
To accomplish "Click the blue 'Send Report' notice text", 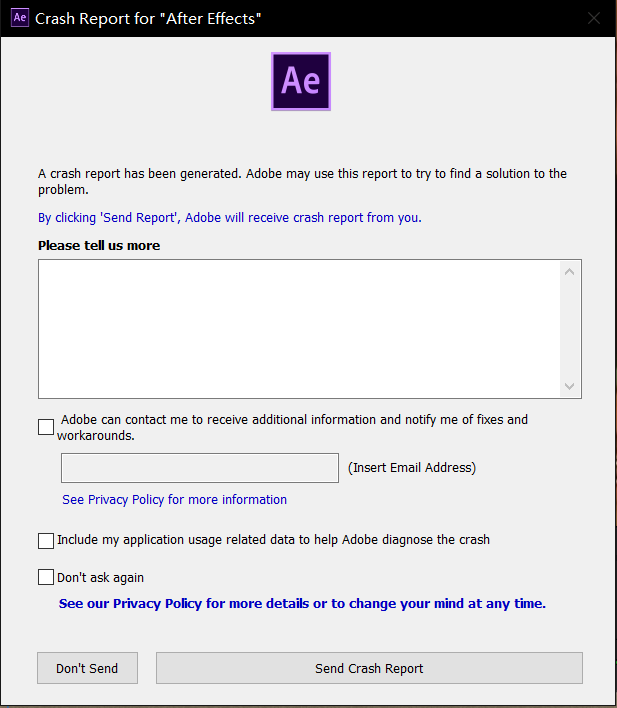I will click(230, 217).
